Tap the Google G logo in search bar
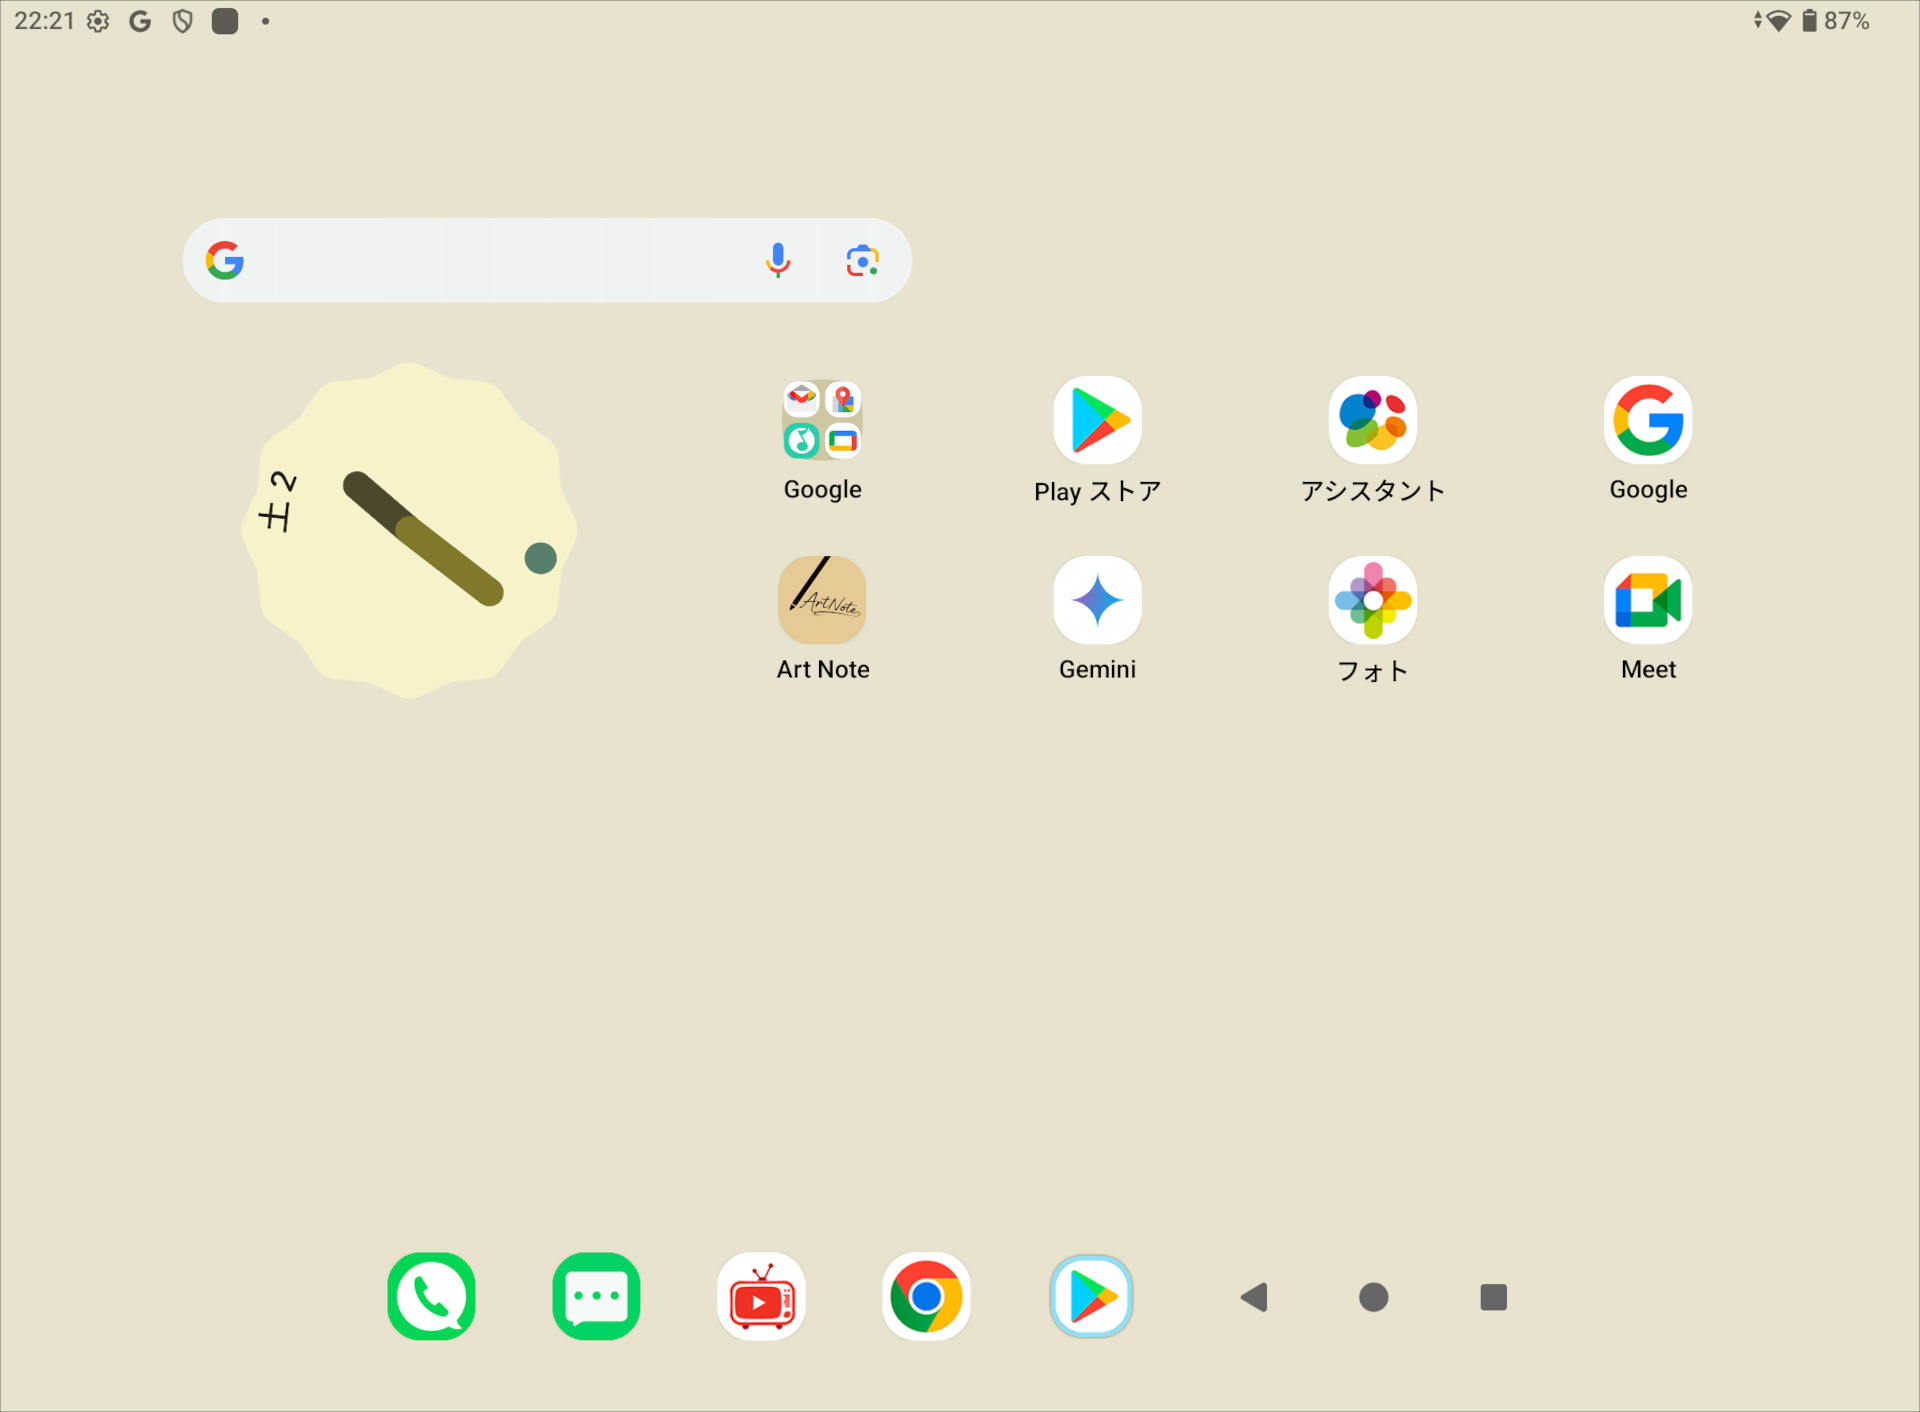The width and height of the screenshot is (1920, 1412). [225, 260]
